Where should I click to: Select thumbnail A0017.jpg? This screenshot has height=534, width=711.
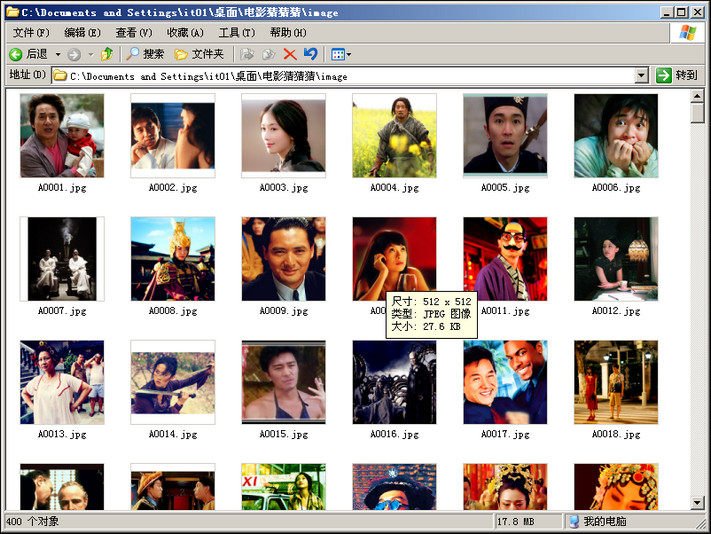click(505, 382)
